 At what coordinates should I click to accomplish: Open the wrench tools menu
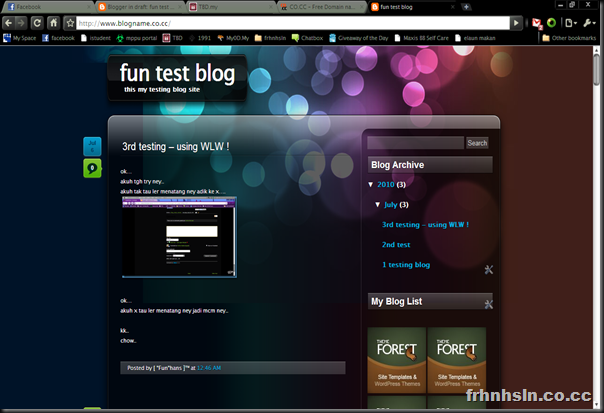[x=589, y=23]
